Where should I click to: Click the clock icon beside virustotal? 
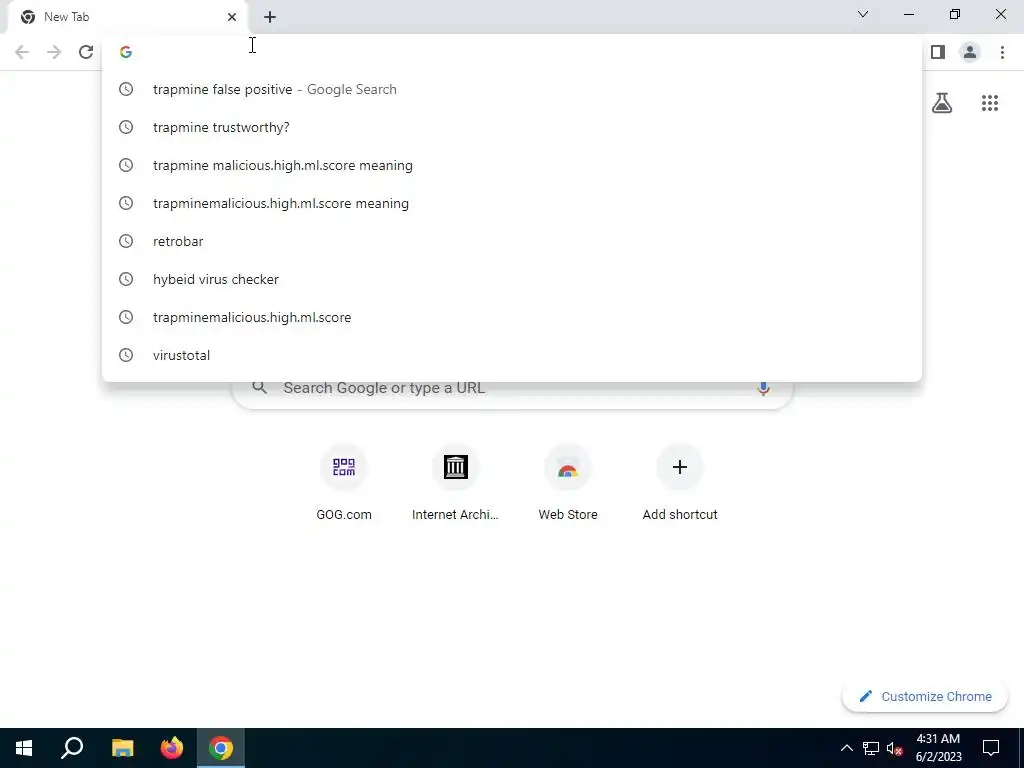[126, 355]
